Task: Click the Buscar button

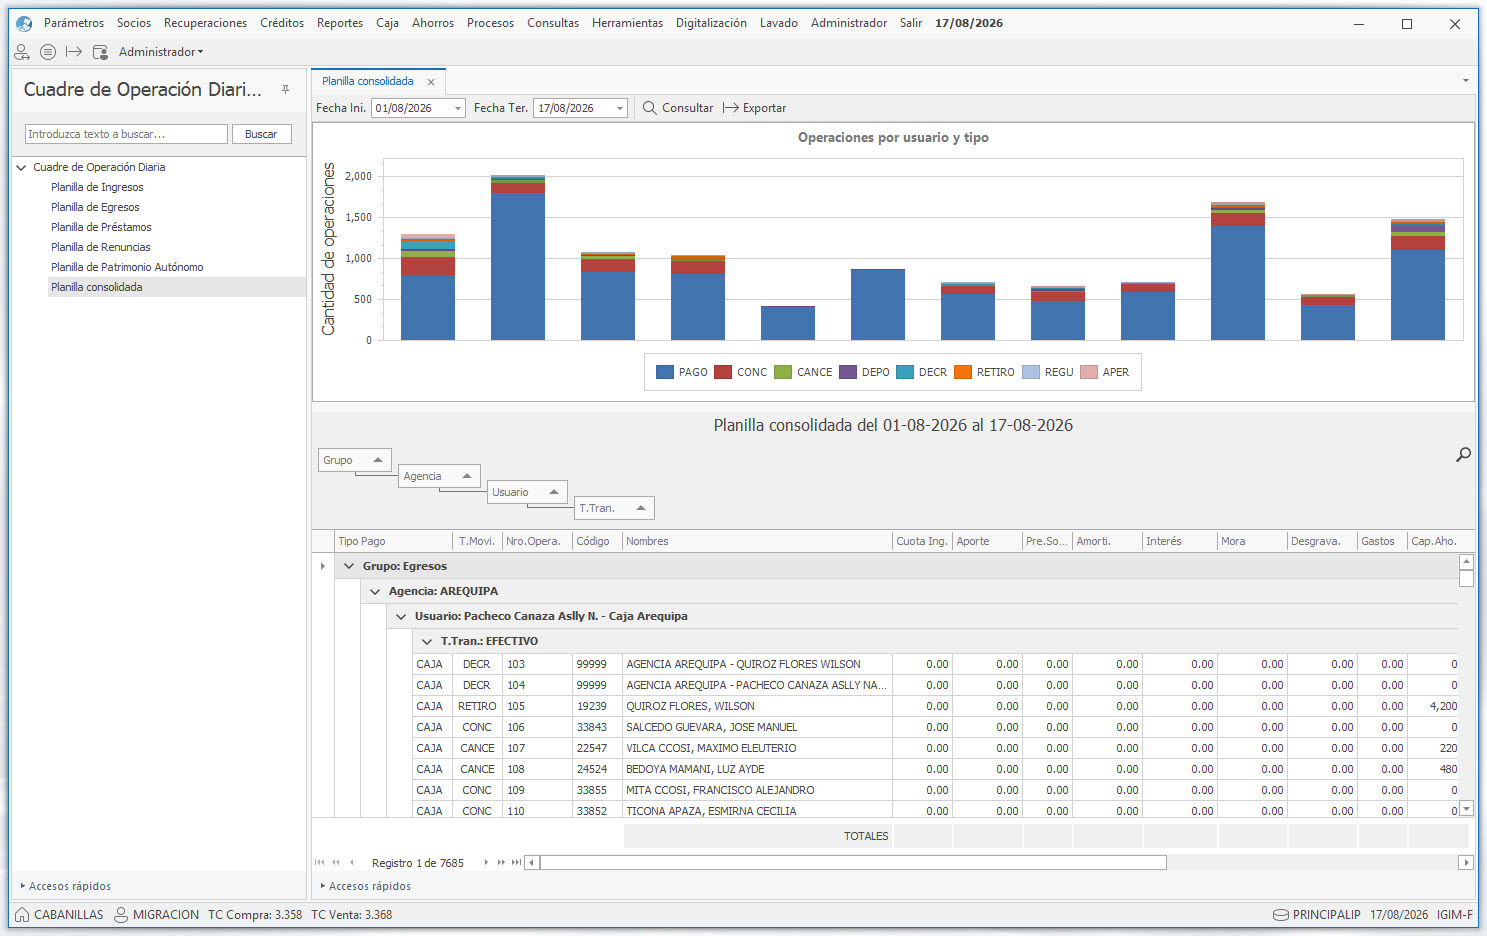Action: 261,134
